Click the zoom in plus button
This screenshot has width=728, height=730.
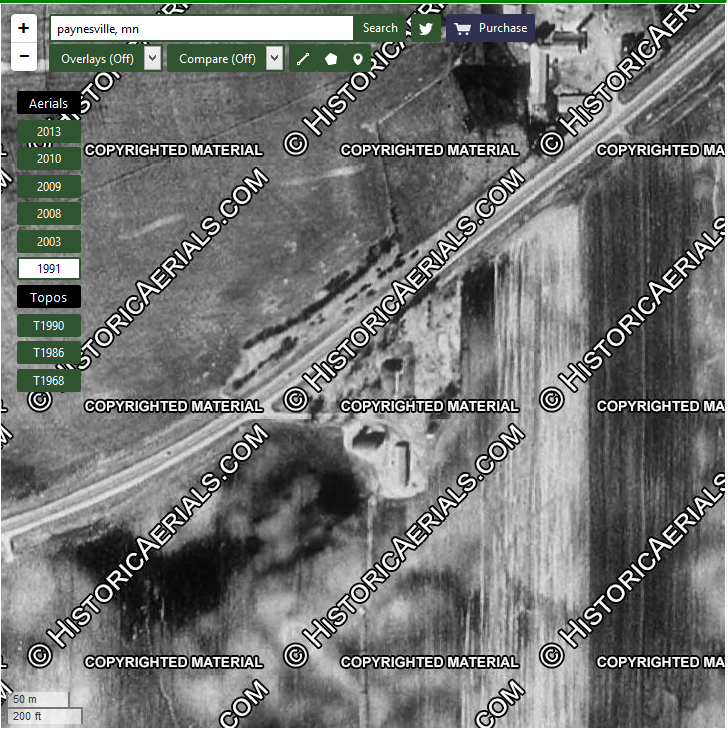[24, 28]
